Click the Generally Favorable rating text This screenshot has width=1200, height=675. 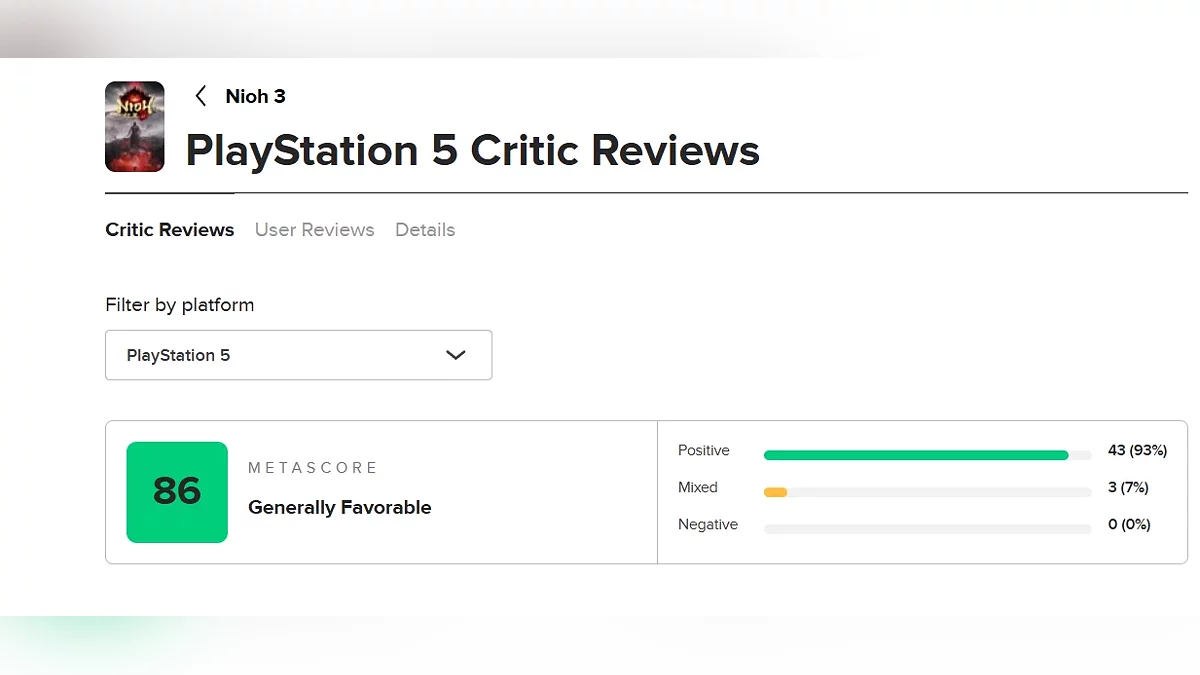[x=340, y=508]
